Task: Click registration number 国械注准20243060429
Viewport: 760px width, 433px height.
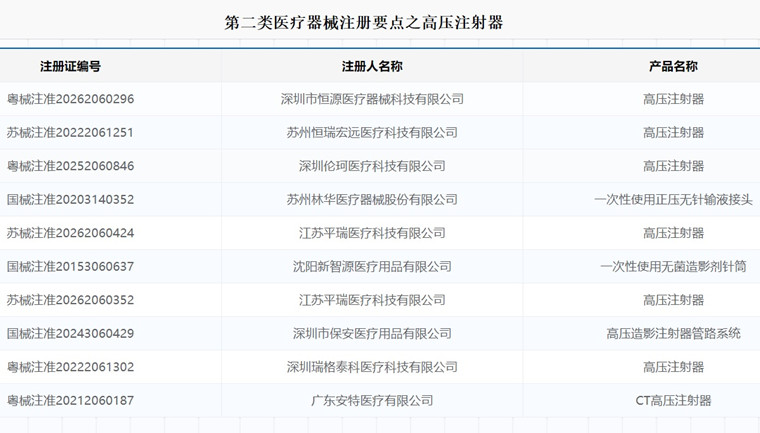Action: click(70, 333)
